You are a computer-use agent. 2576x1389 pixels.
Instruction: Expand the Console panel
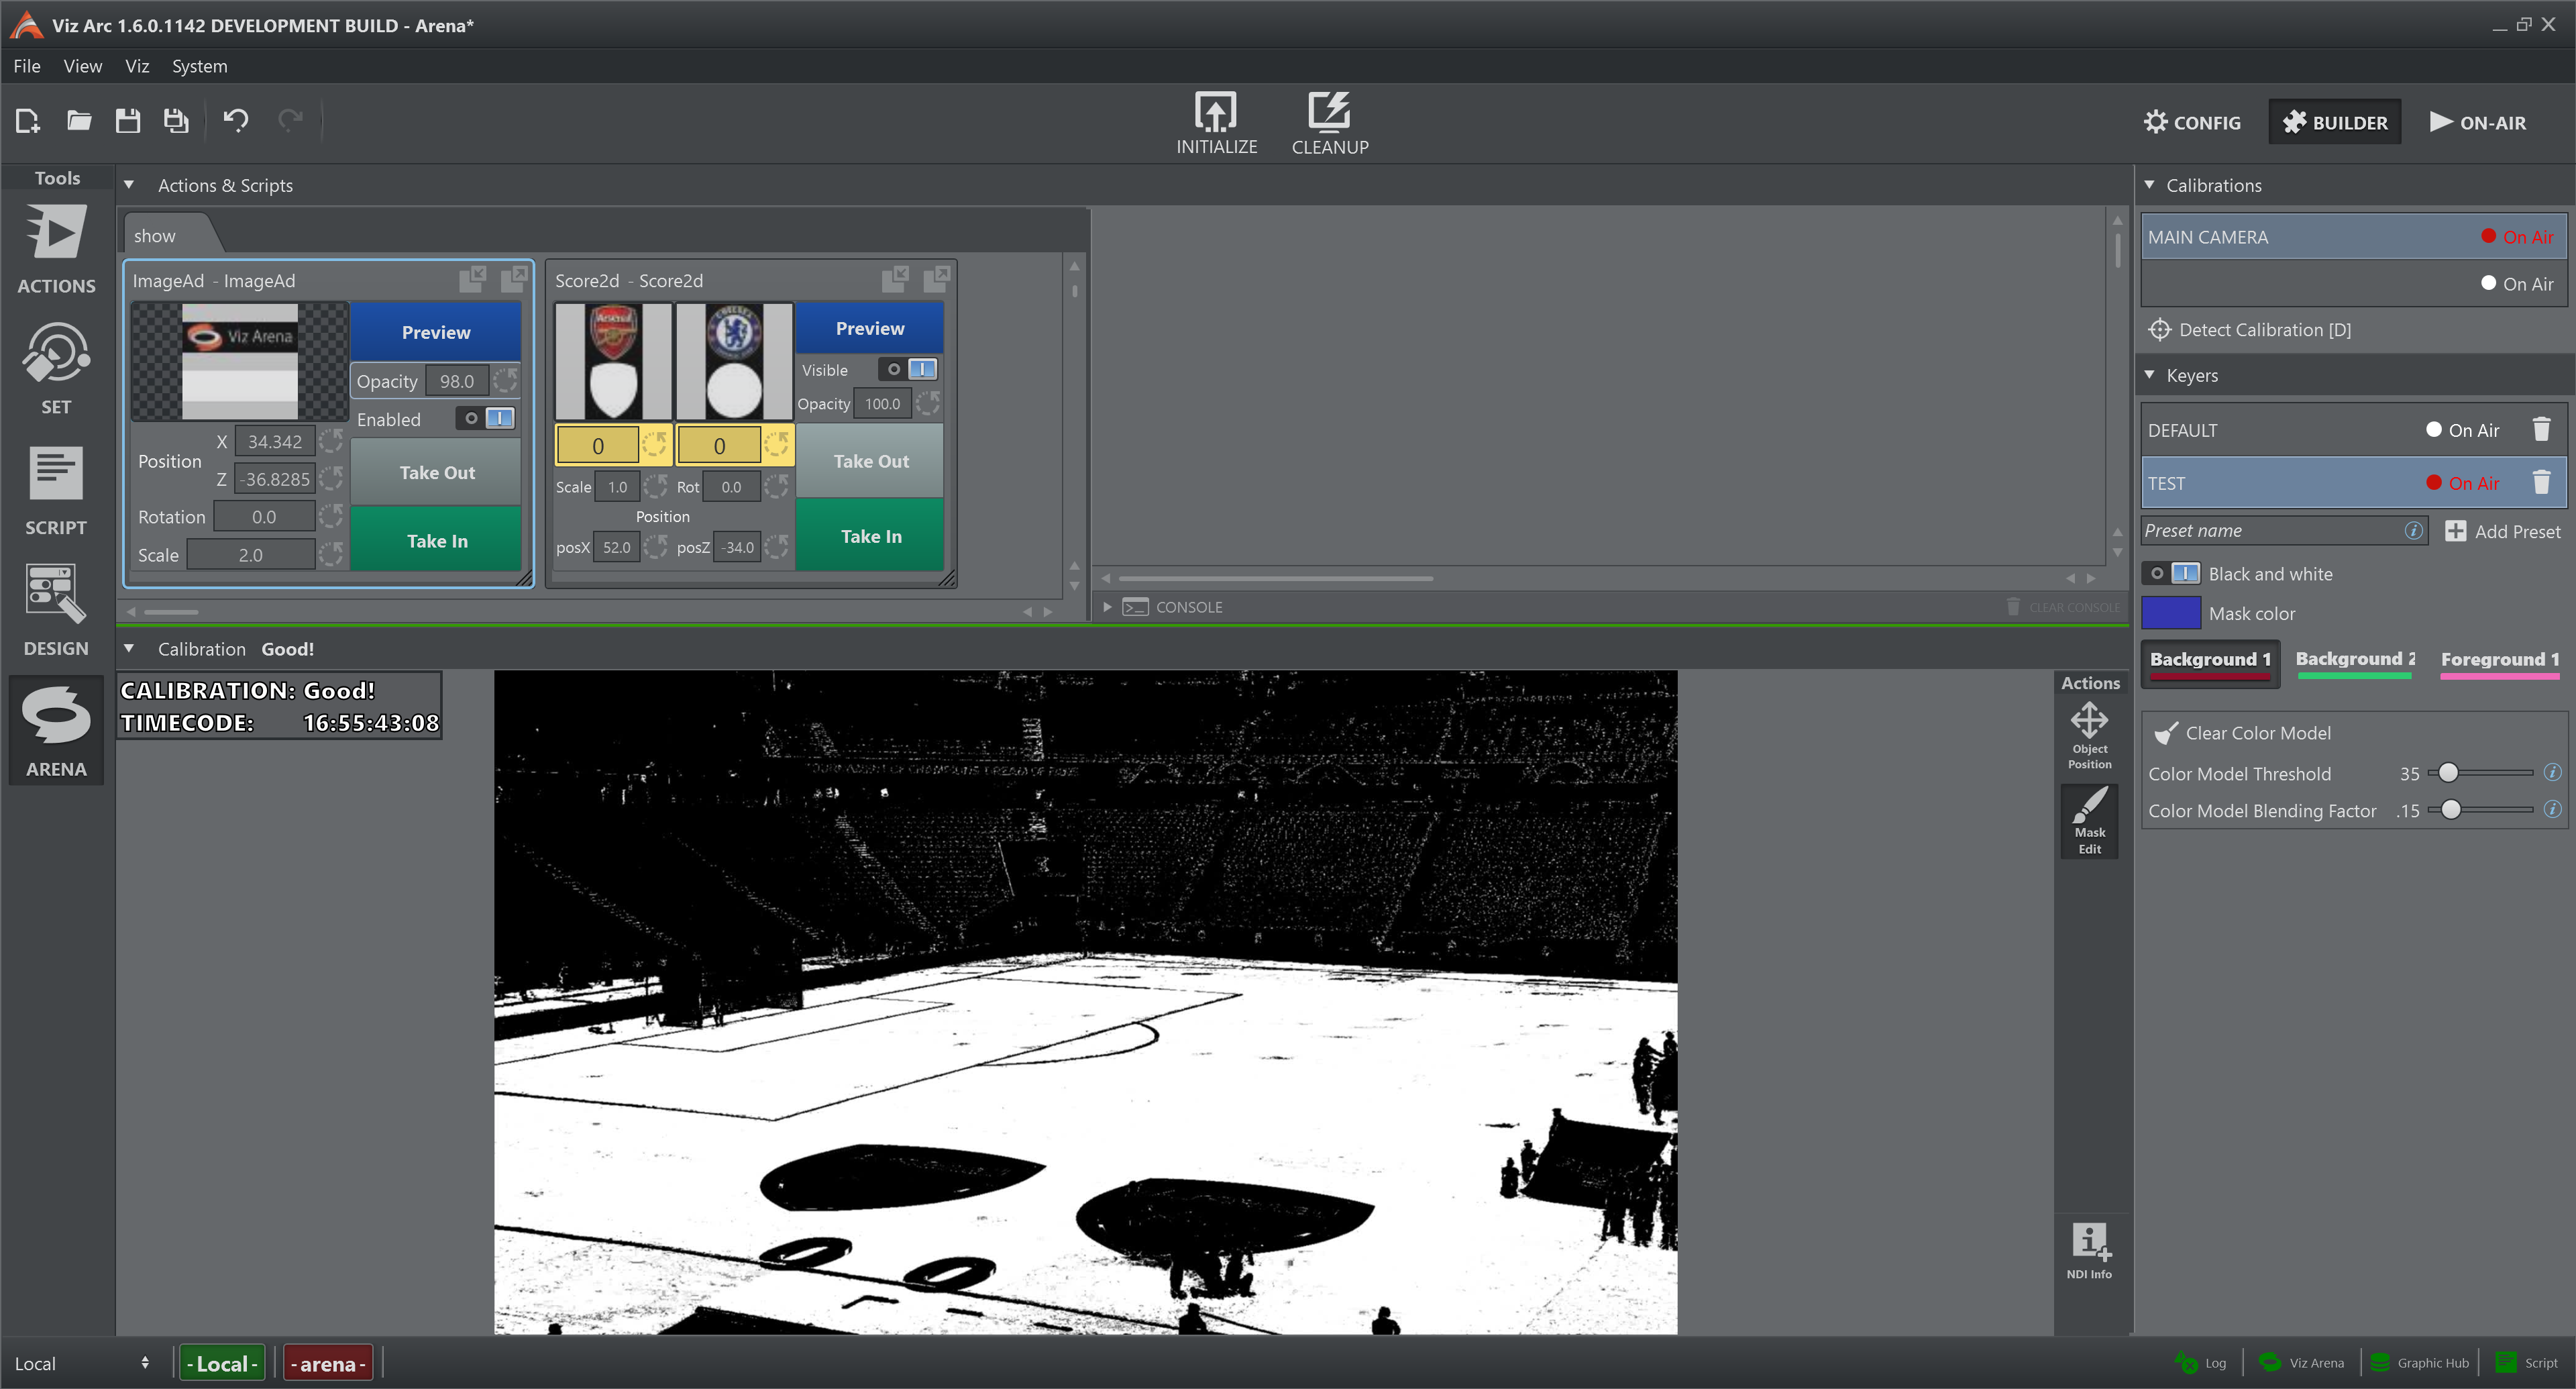coord(1107,607)
